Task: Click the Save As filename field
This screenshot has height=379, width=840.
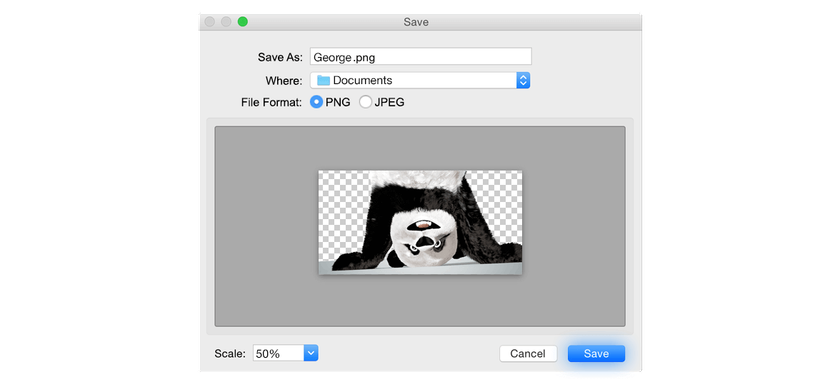Action: (421, 56)
